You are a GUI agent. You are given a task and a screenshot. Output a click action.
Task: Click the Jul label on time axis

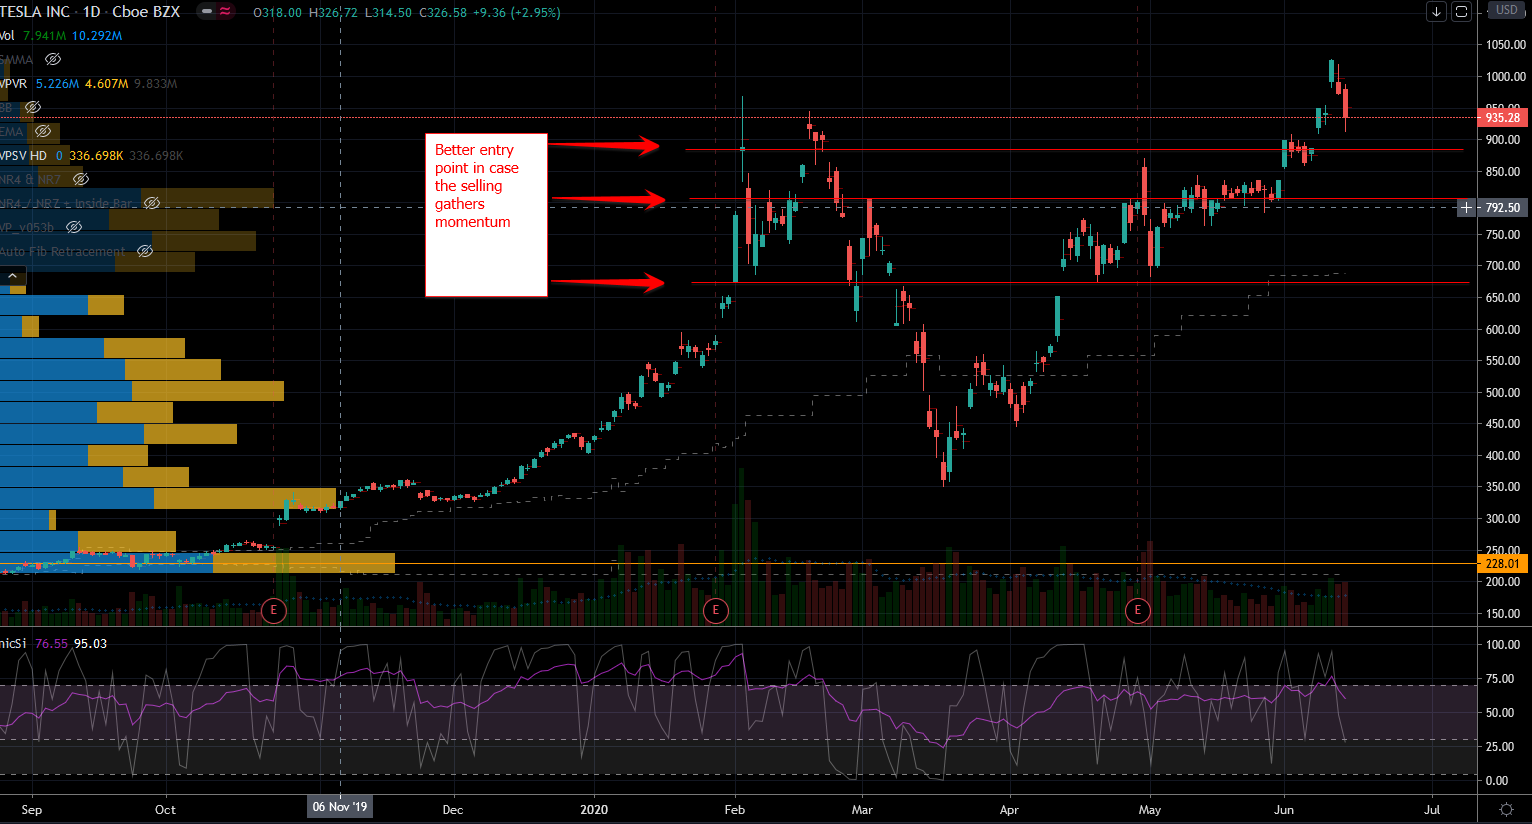tap(1432, 810)
